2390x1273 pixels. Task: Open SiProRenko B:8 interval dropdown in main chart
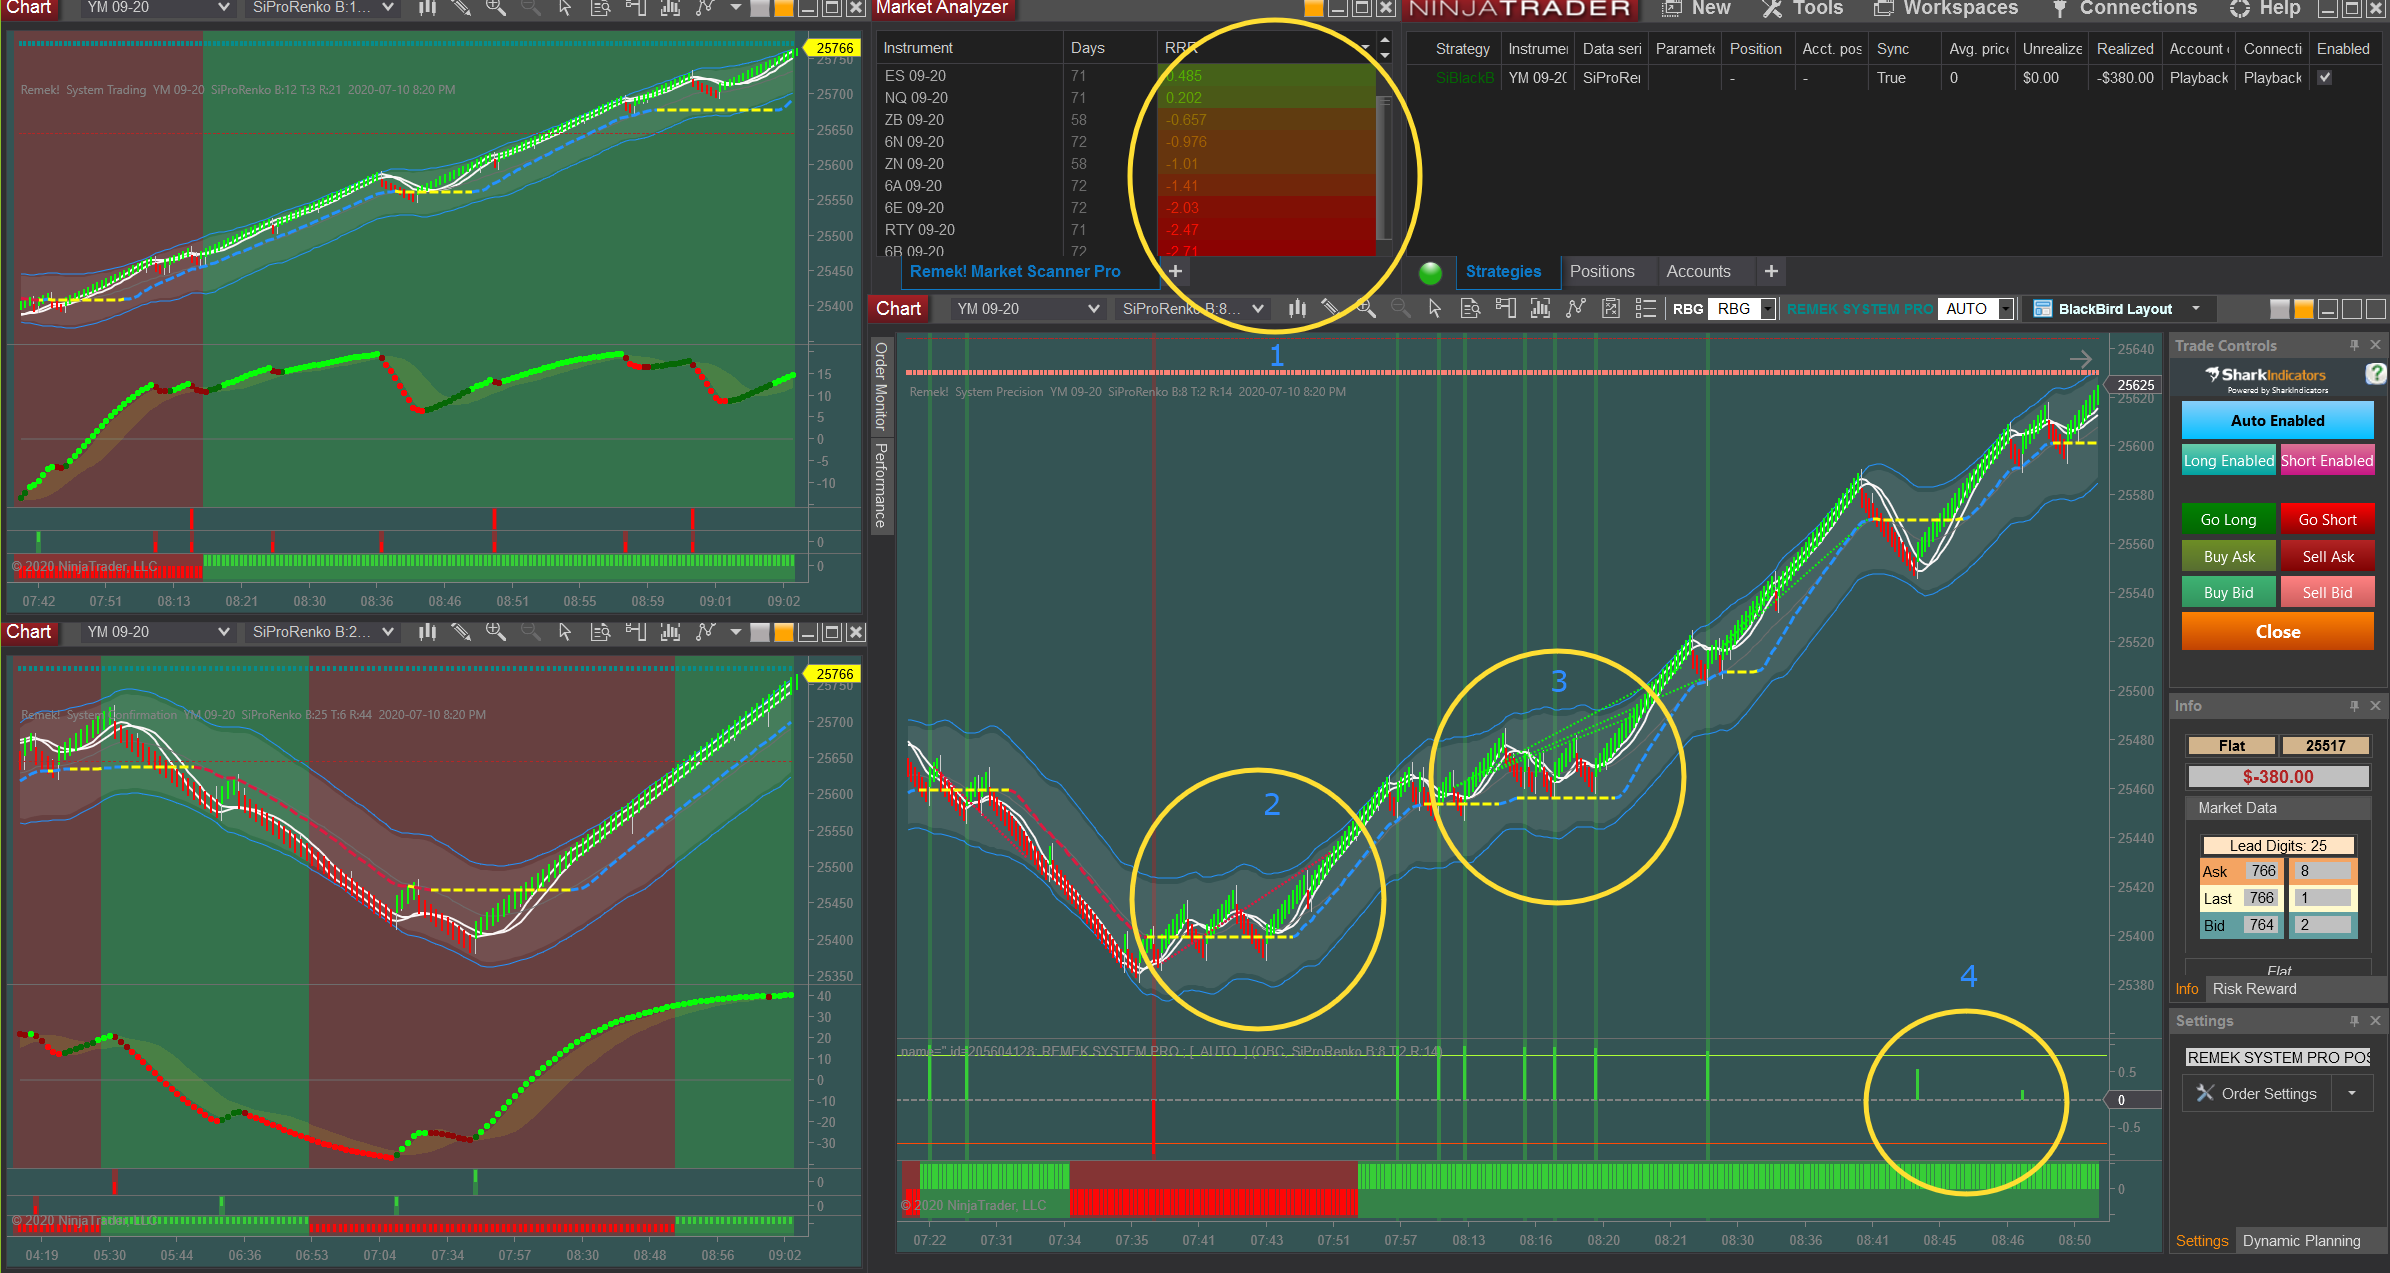tap(1192, 309)
